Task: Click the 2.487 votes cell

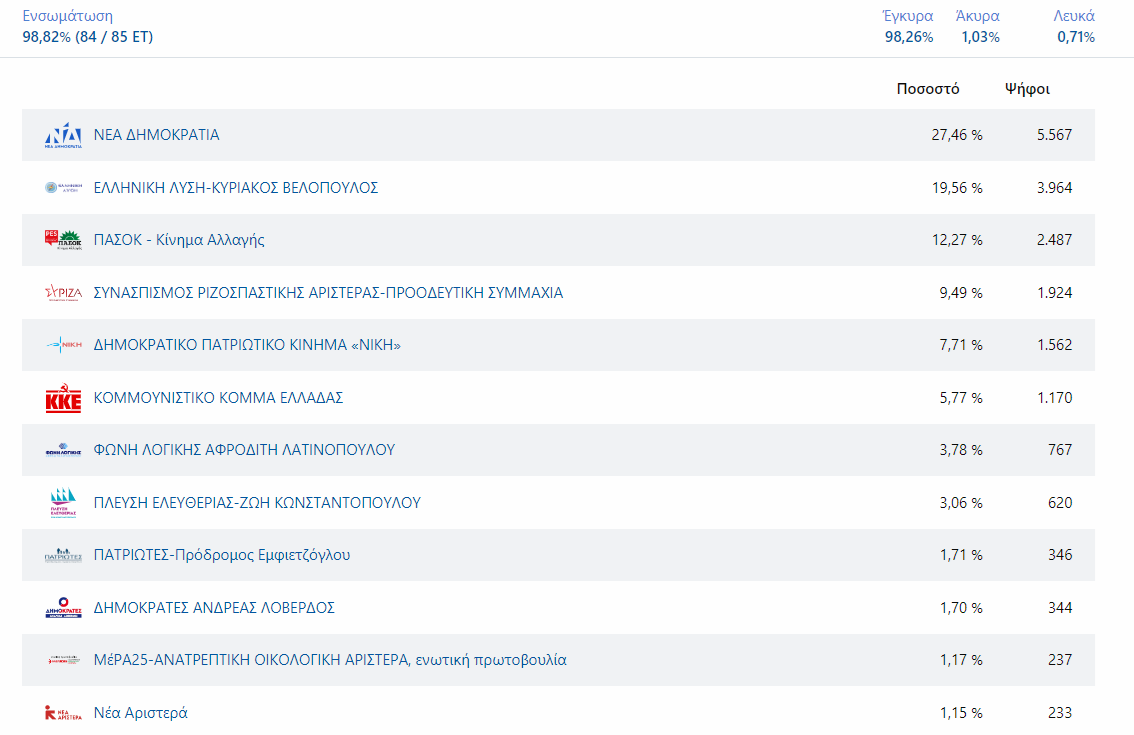Action: click(x=1054, y=240)
